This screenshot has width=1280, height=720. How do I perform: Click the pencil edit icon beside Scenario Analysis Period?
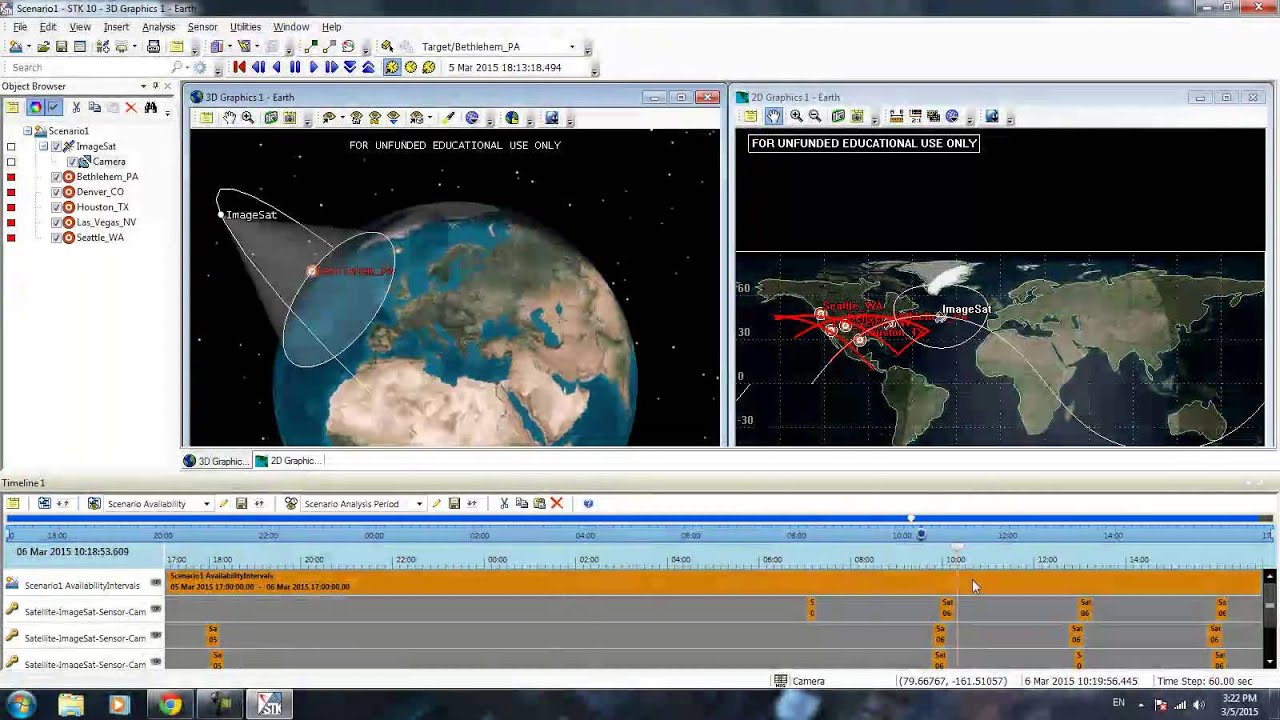tap(436, 503)
